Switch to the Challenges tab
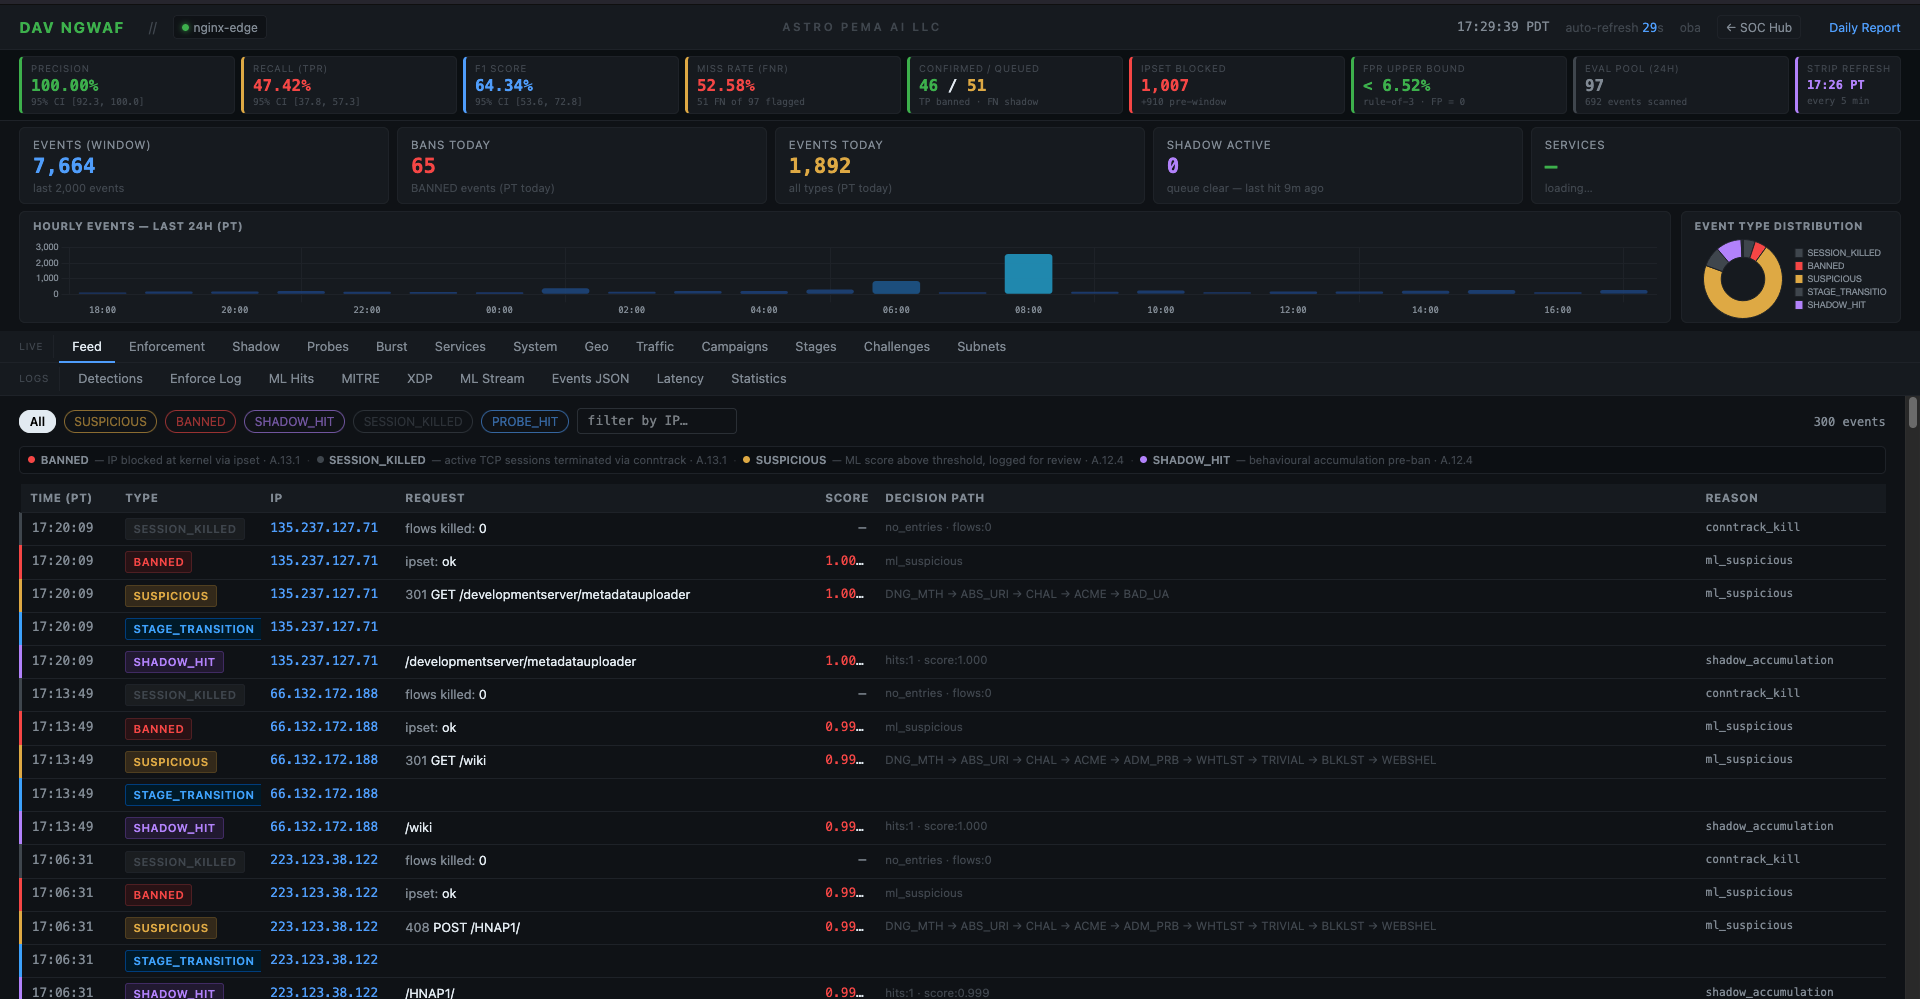The width and height of the screenshot is (1920, 999). coord(897,347)
